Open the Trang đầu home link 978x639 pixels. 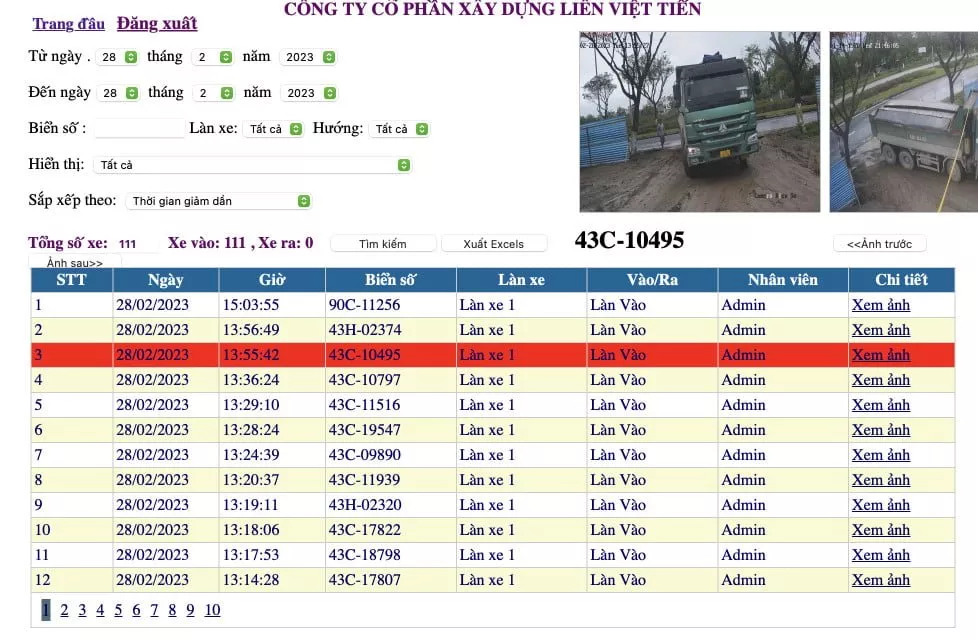point(69,24)
